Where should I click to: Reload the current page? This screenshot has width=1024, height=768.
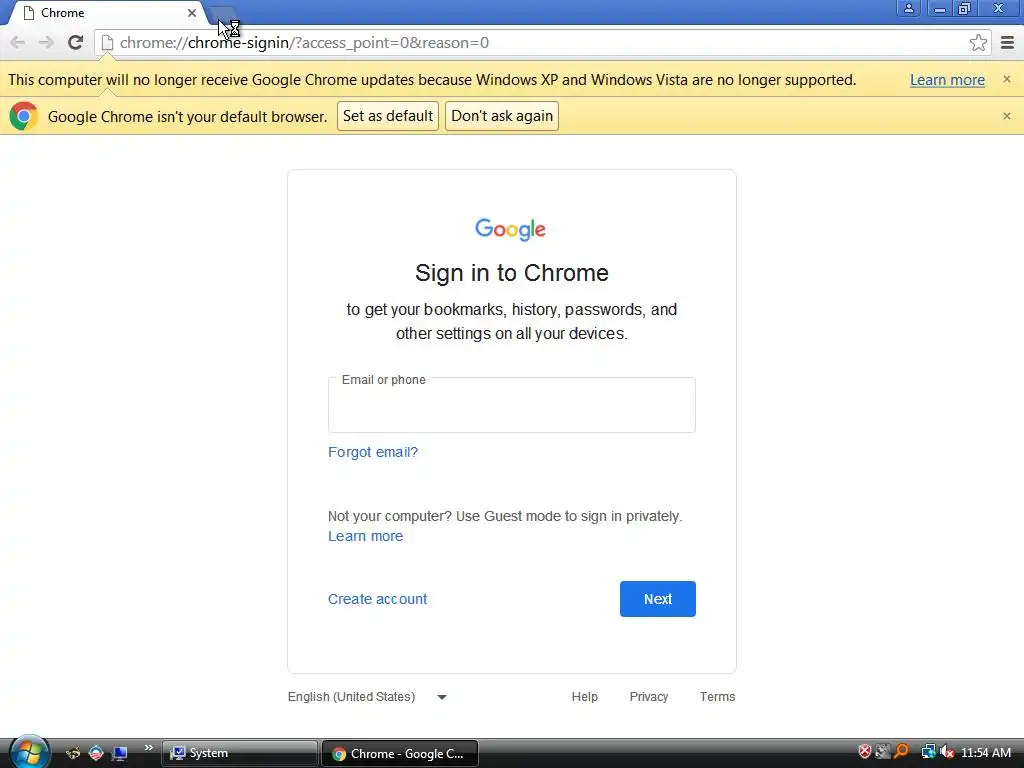point(75,42)
